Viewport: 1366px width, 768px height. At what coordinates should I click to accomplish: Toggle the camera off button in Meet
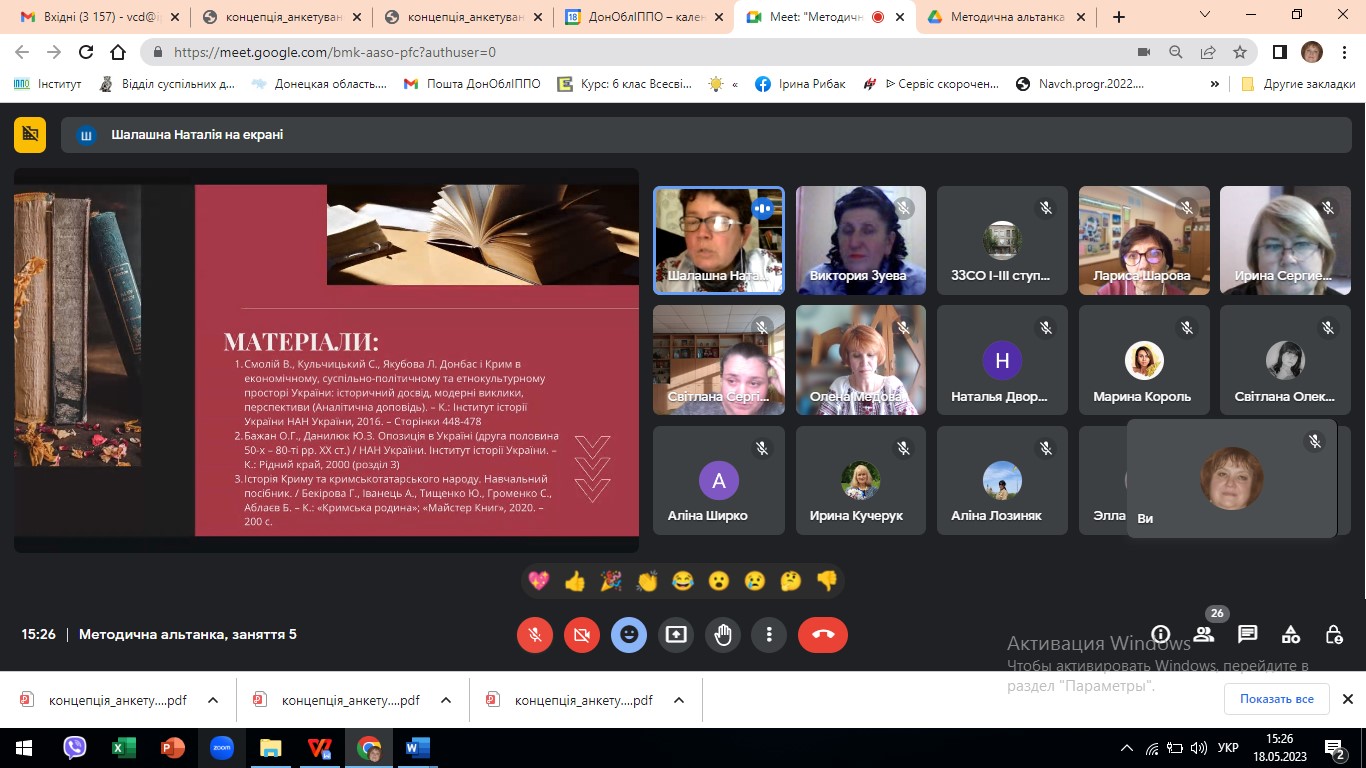pyautogui.click(x=582, y=634)
